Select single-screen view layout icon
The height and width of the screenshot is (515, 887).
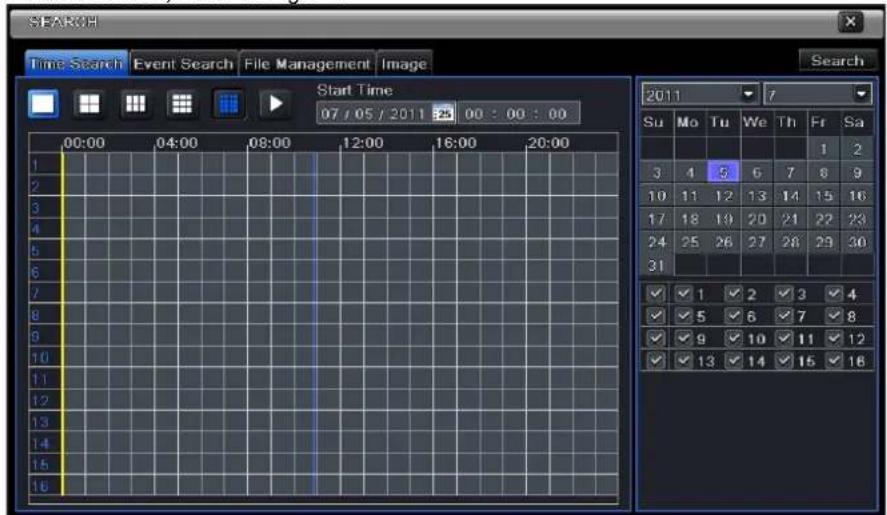click(44, 104)
